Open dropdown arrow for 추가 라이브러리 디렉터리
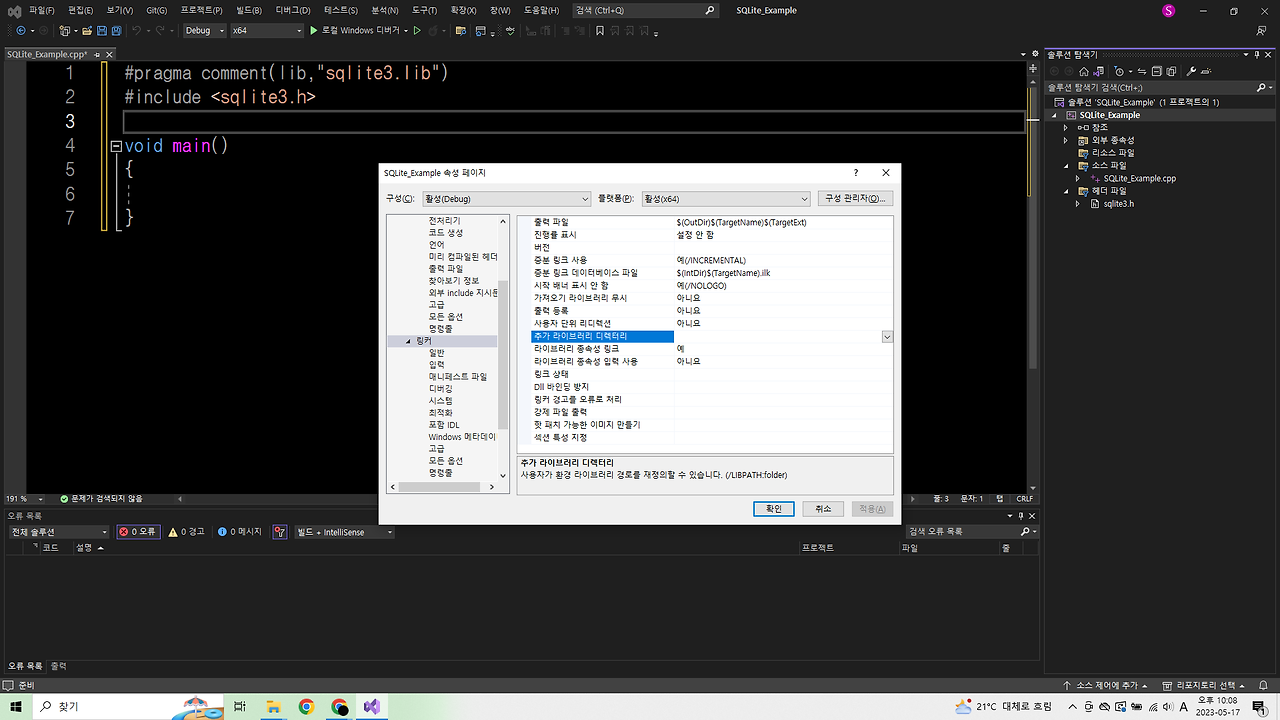 point(887,337)
